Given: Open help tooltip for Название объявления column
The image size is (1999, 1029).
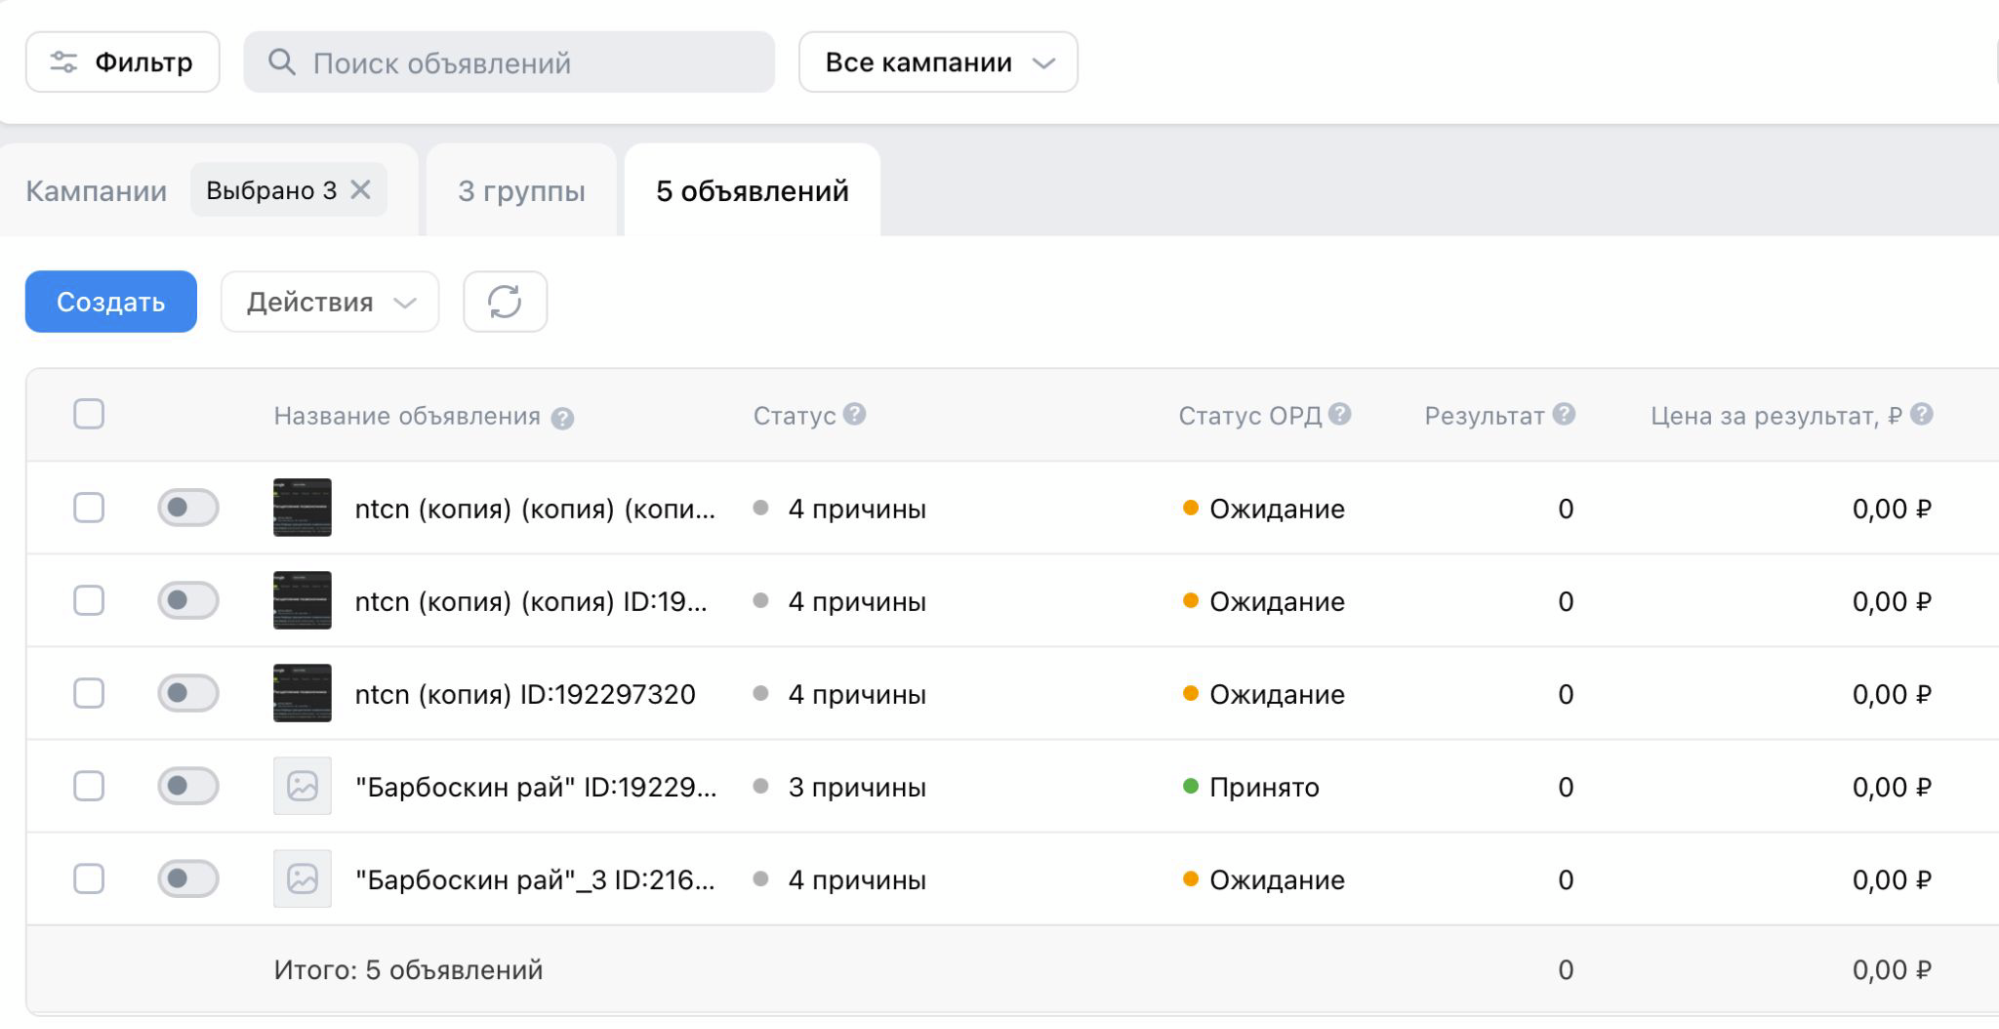Looking at the screenshot, I should click(x=562, y=417).
